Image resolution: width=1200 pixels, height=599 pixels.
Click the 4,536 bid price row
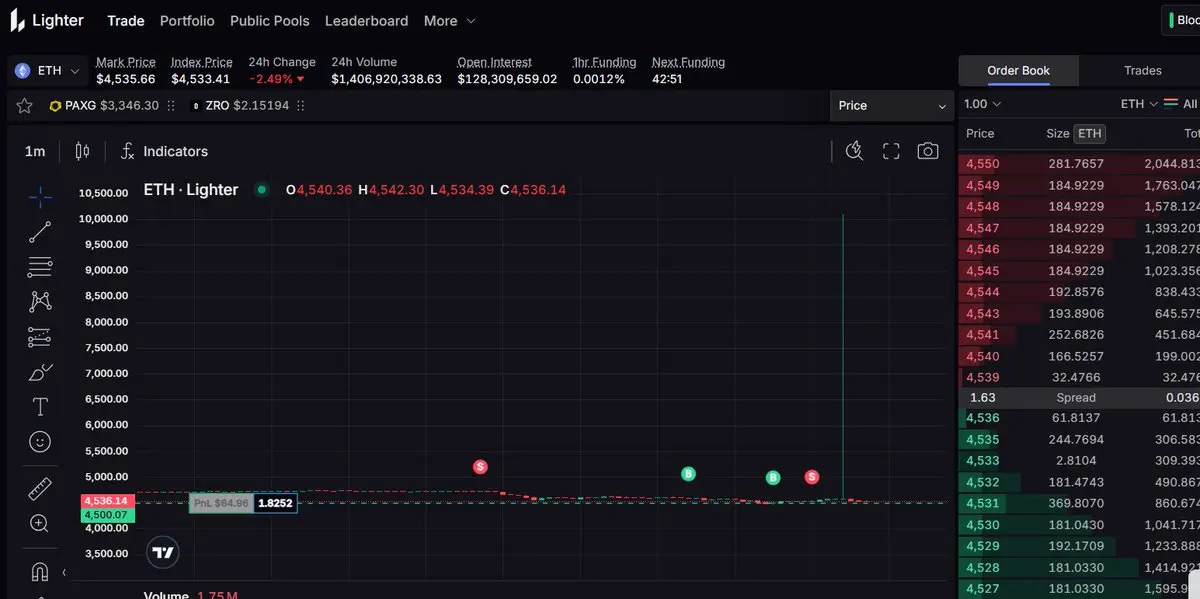click(1079, 418)
